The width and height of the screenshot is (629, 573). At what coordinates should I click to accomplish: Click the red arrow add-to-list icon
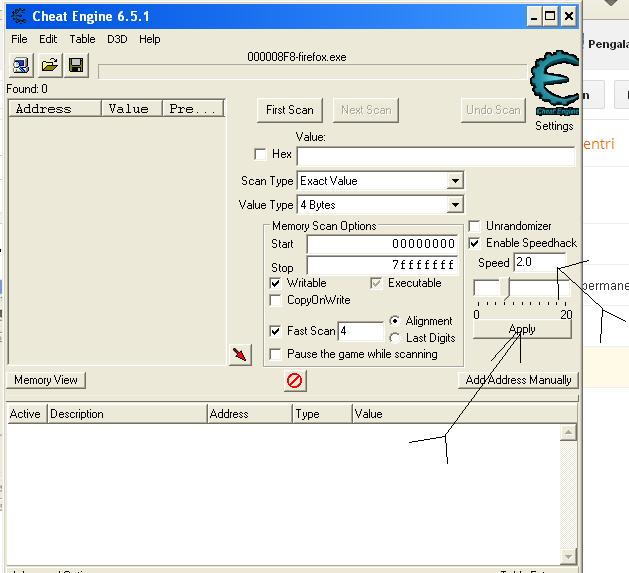(240, 354)
